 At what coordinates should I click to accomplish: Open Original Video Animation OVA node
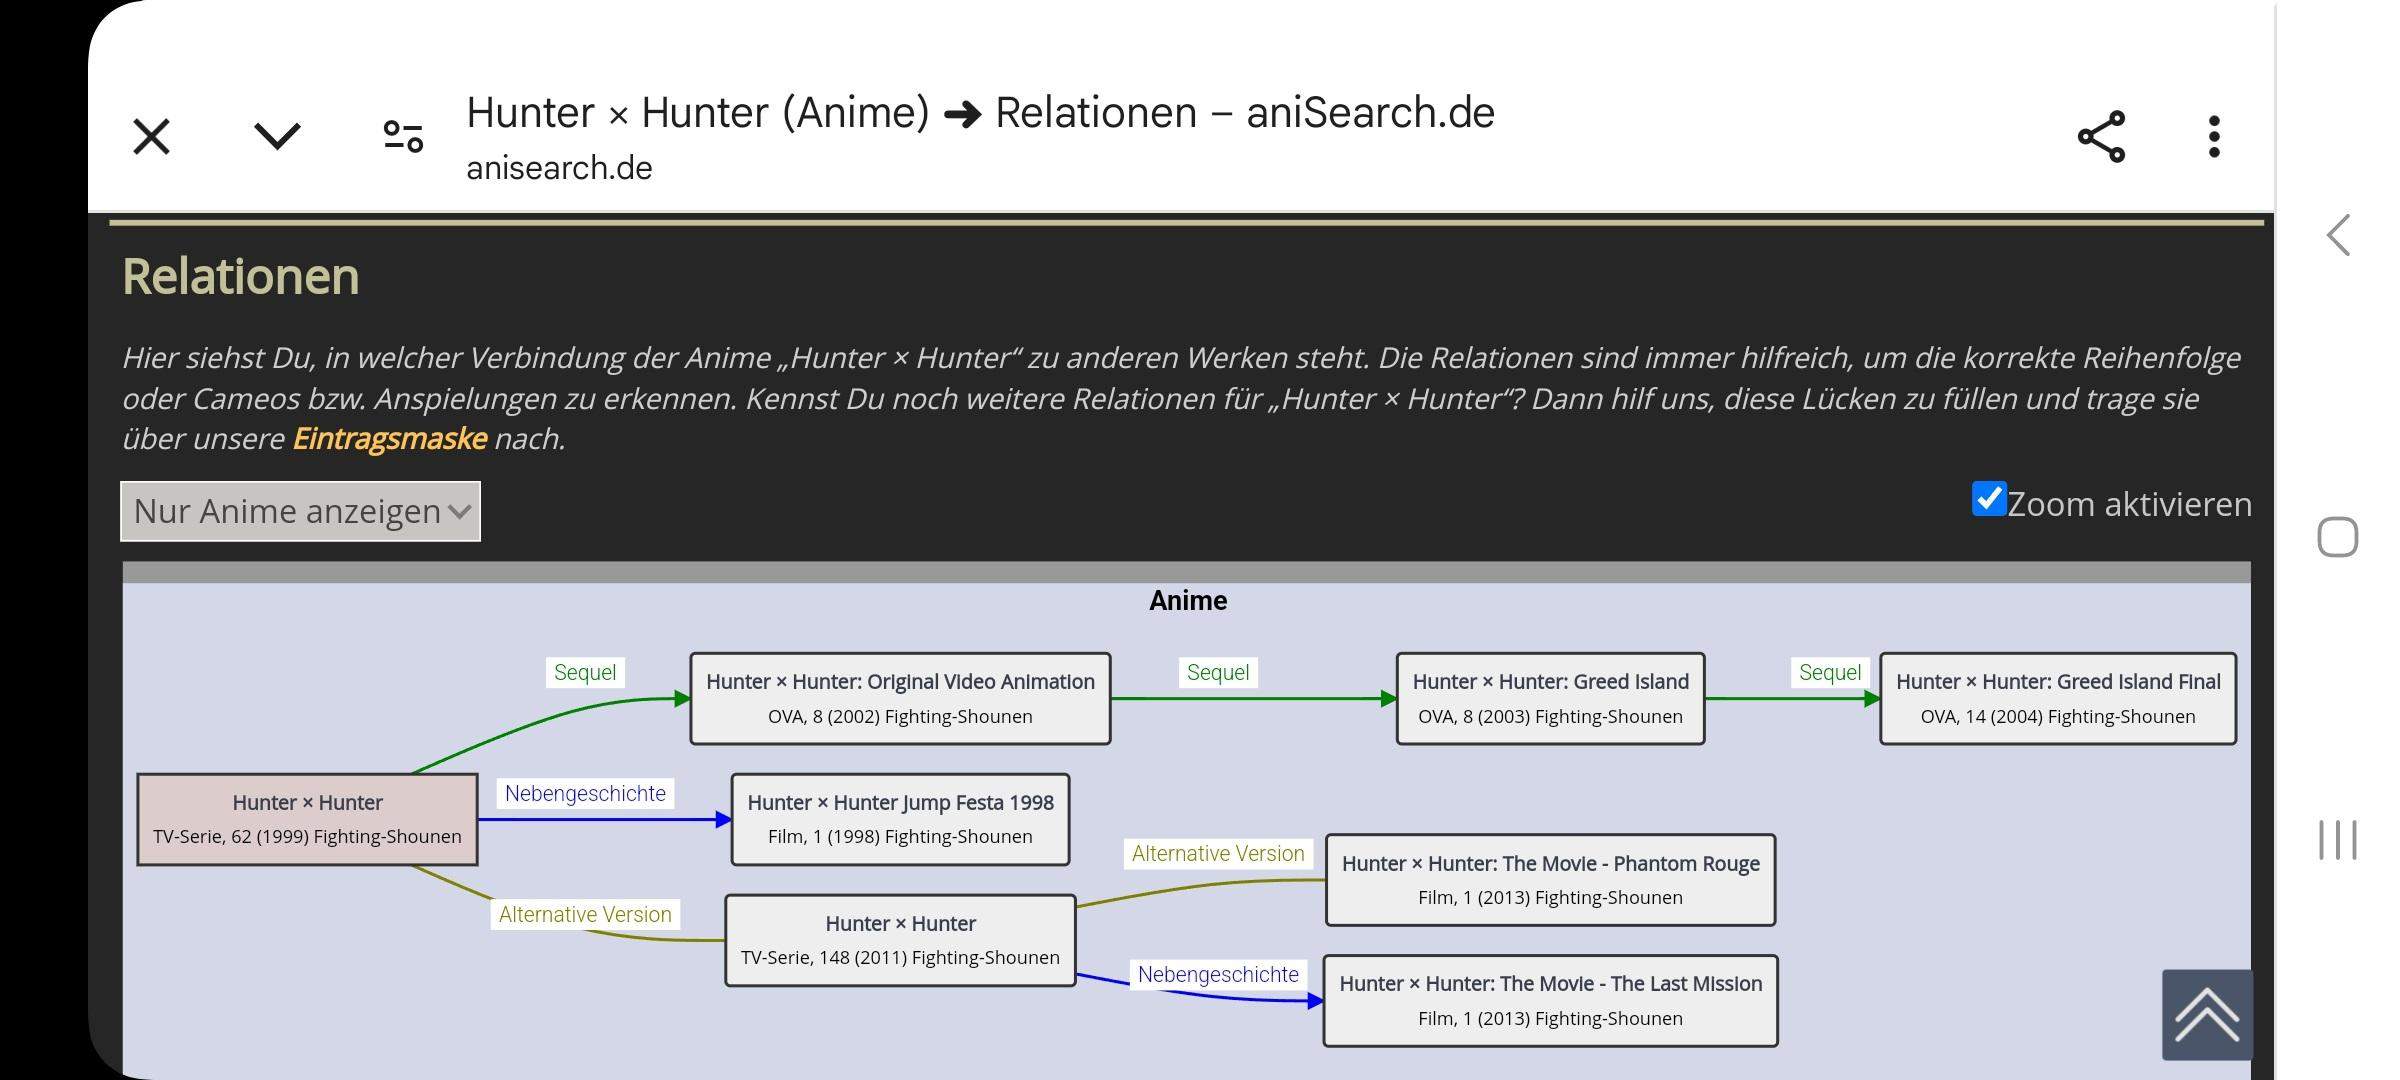(x=900, y=698)
